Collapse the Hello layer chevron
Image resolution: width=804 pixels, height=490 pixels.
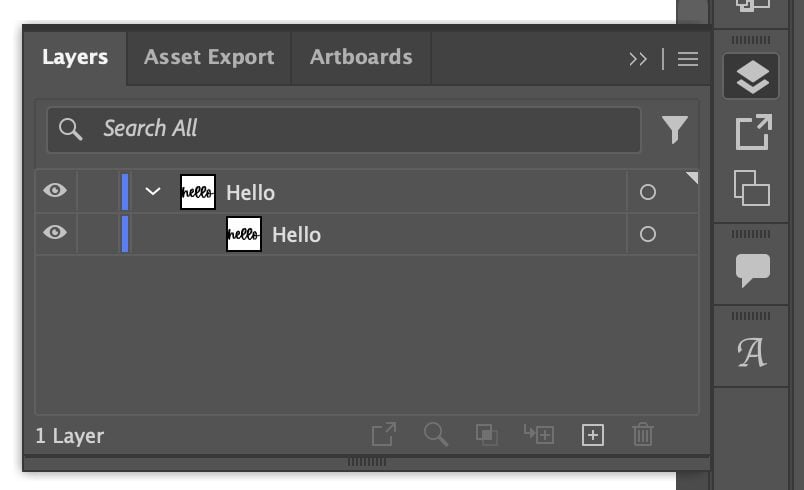point(153,192)
